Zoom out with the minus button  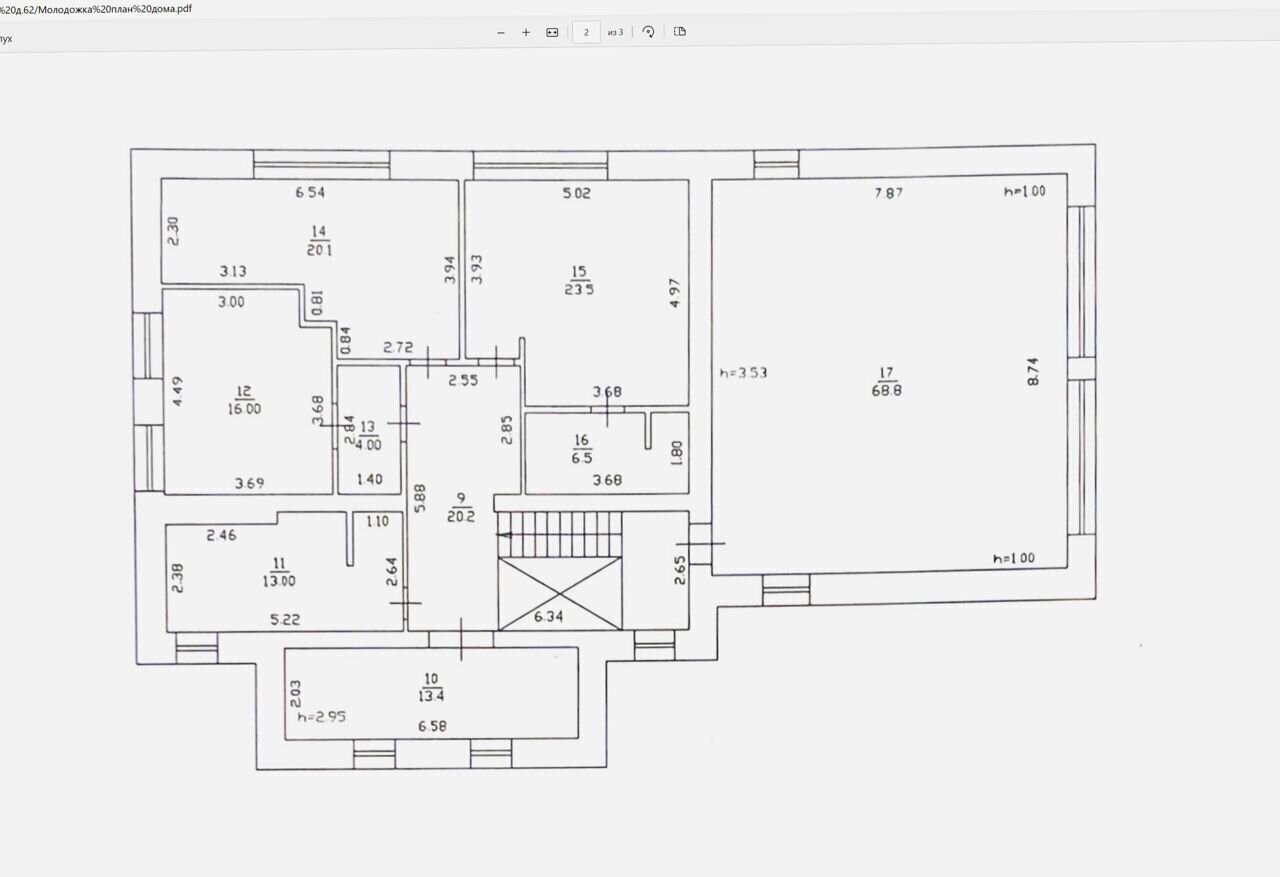(501, 32)
